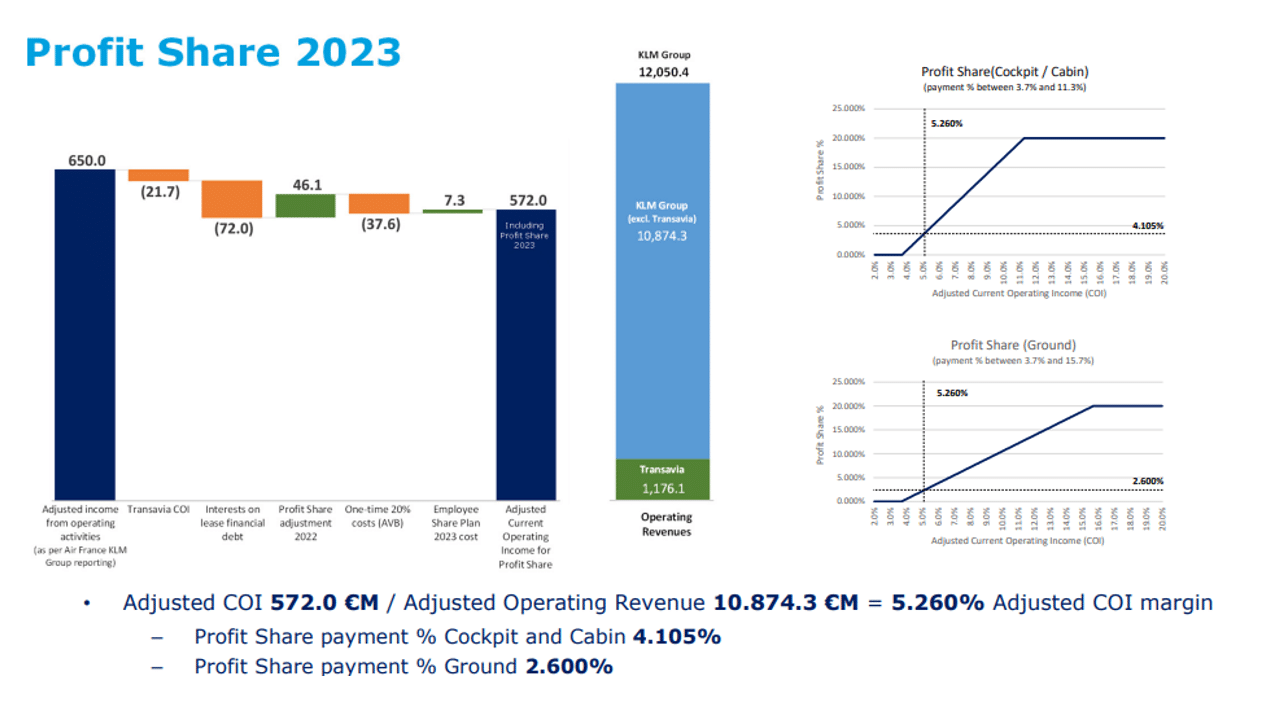The height and width of the screenshot is (717, 1273).
Task: Click 'Adjusted Current Operating Income for Profit Share' label
Action: [x=526, y=537]
